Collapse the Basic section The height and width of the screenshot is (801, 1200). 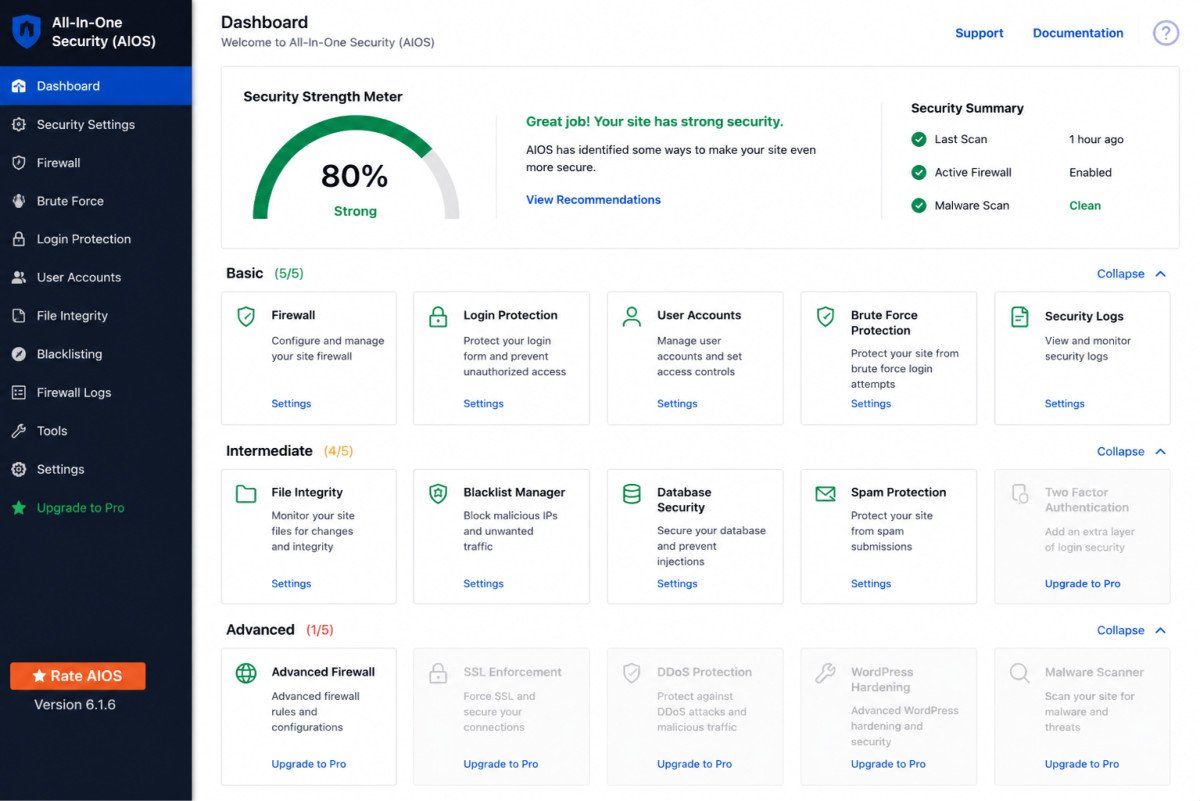[x=1132, y=273]
